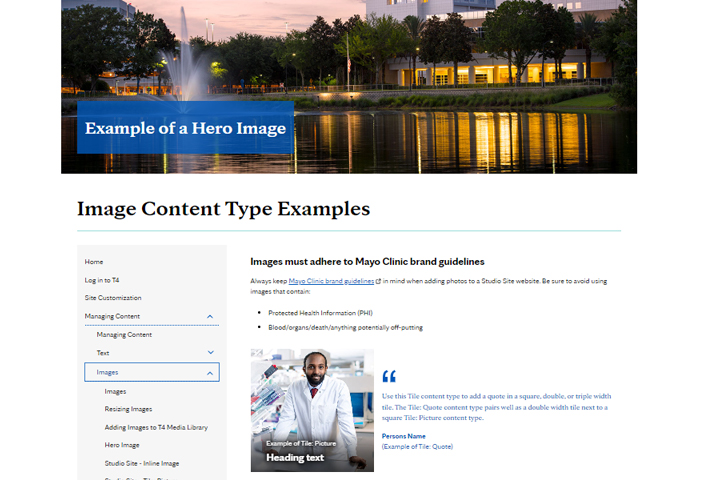Image resolution: width=720 pixels, height=480 pixels.
Task: Open the Log in to T4 link
Action: (102, 280)
